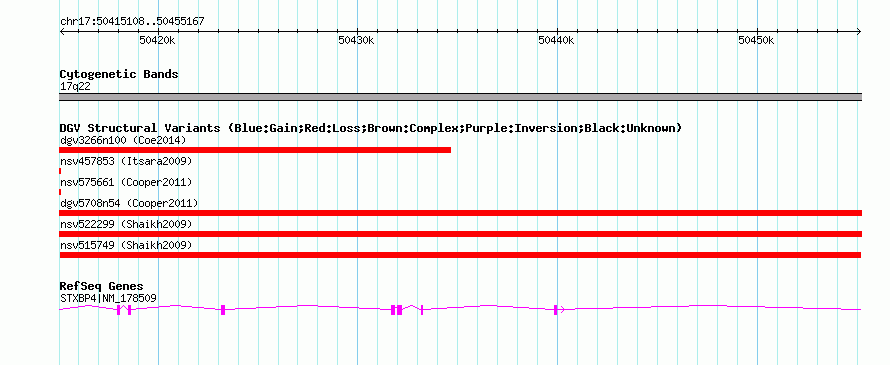
Task: Click the 17q22 band label
Action: (x=75, y=87)
